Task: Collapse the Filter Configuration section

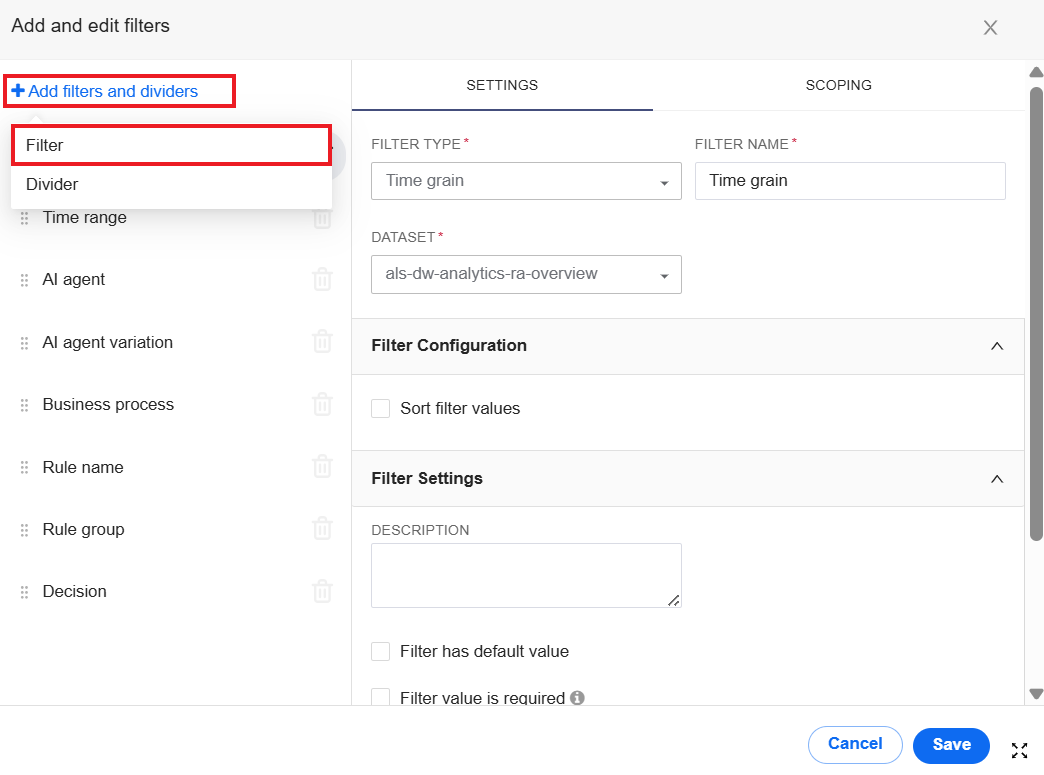Action: pyautogui.click(x=997, y=346)
